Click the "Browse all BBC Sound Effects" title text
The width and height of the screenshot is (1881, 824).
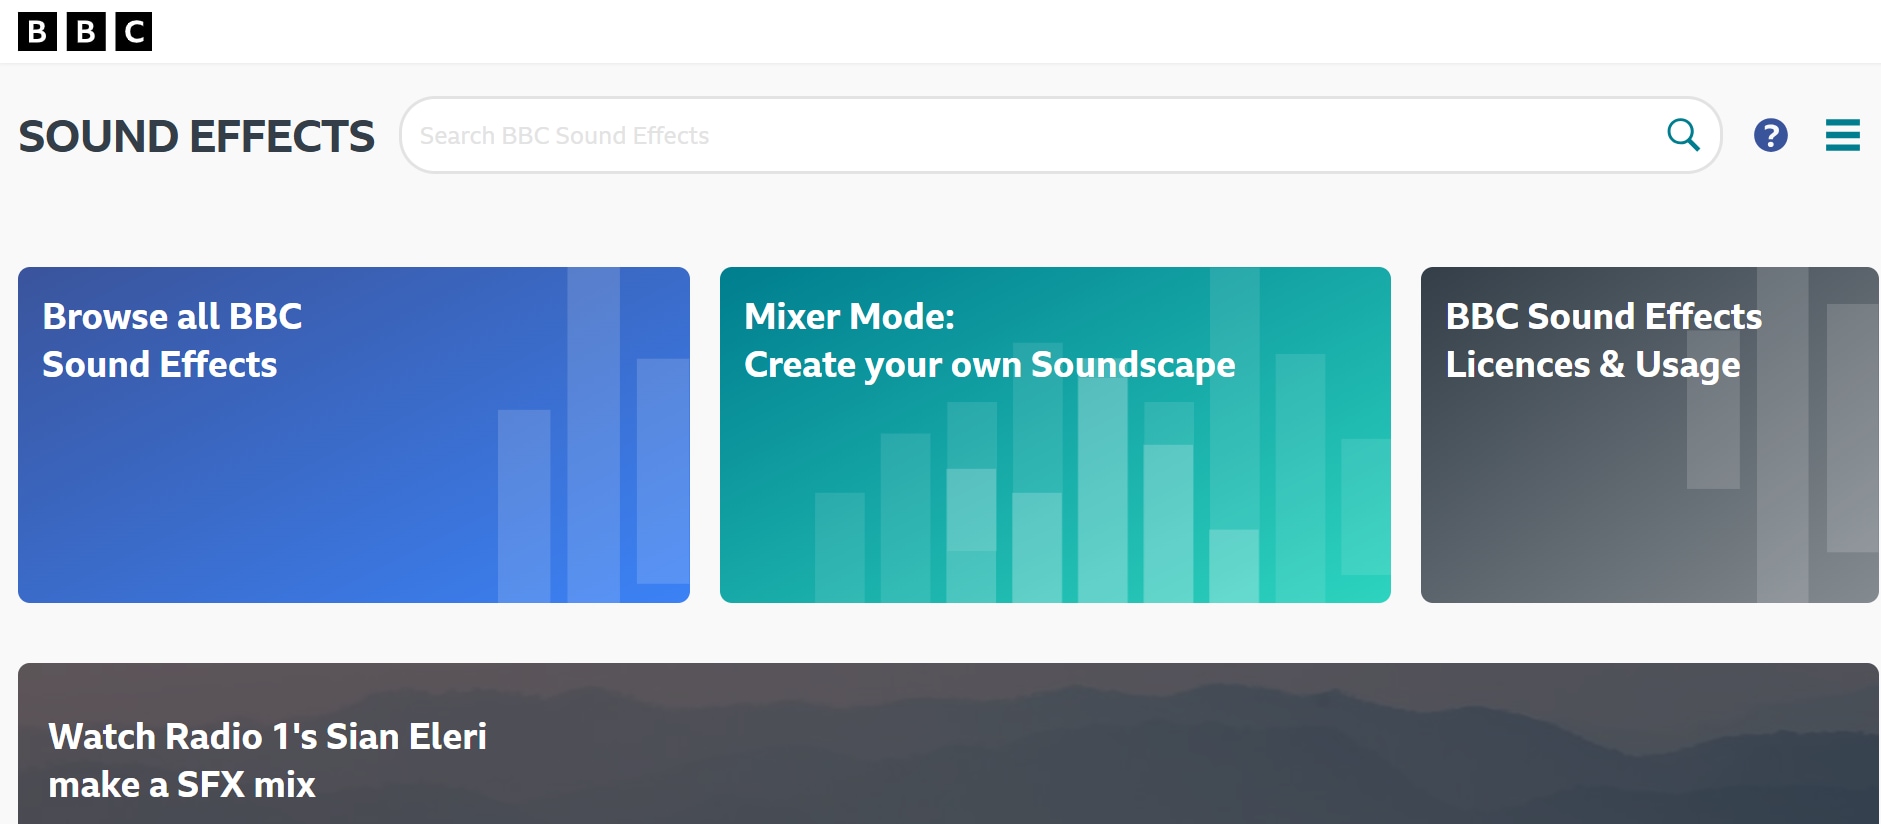pos(172,340)
